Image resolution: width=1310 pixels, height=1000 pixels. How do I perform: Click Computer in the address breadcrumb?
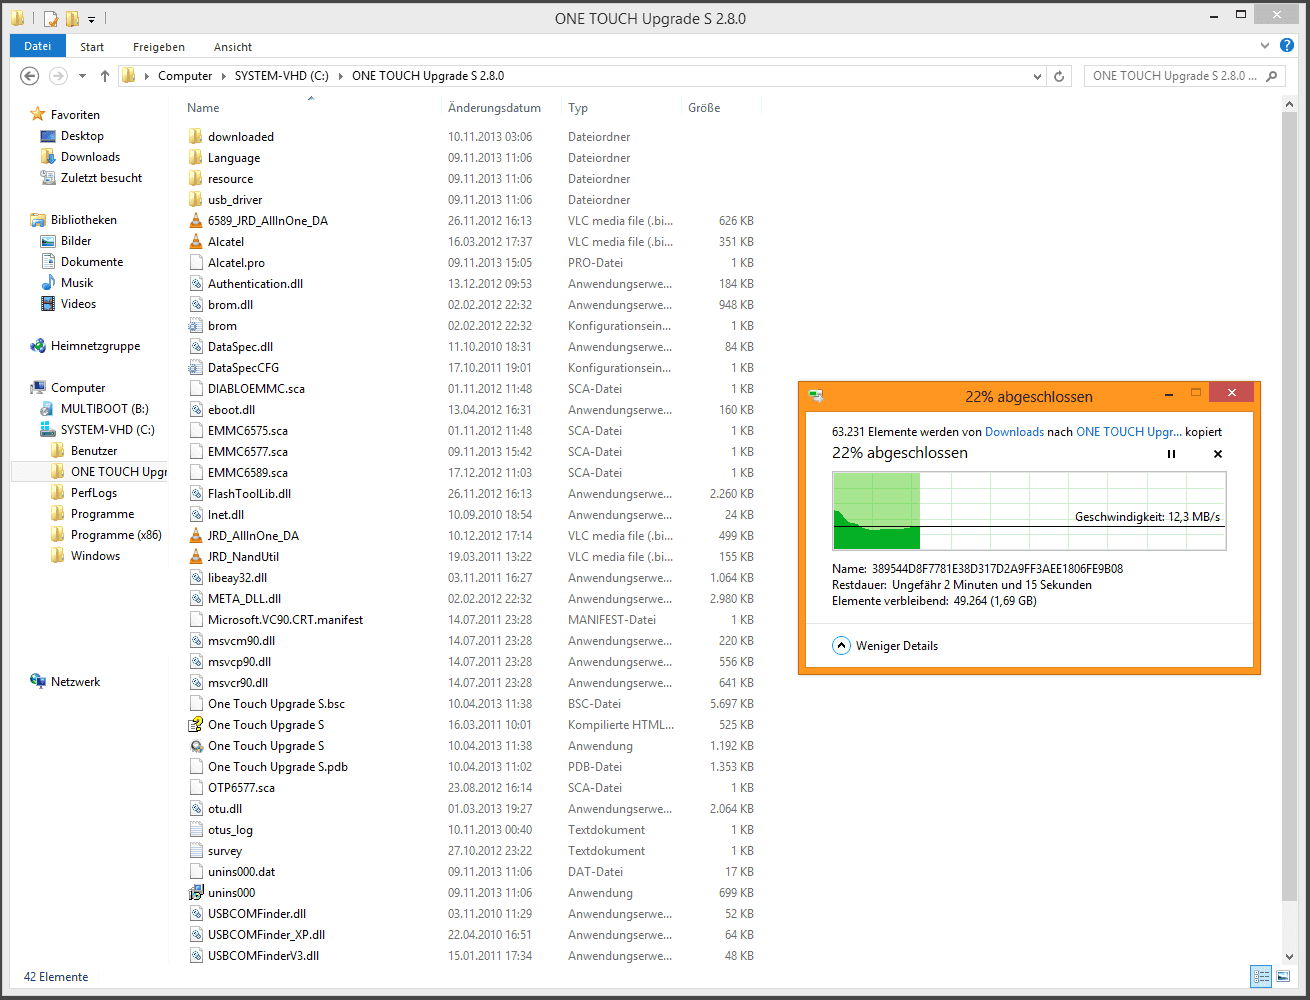[x=185, y=76]
